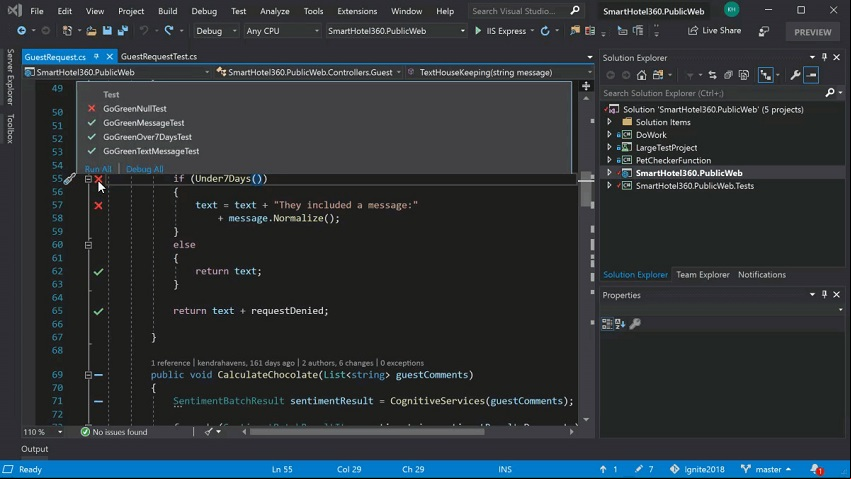Select the LargeTestProject tree item
Image resolution: width=851 pixels, height=479 pixels.
[666, 148]
